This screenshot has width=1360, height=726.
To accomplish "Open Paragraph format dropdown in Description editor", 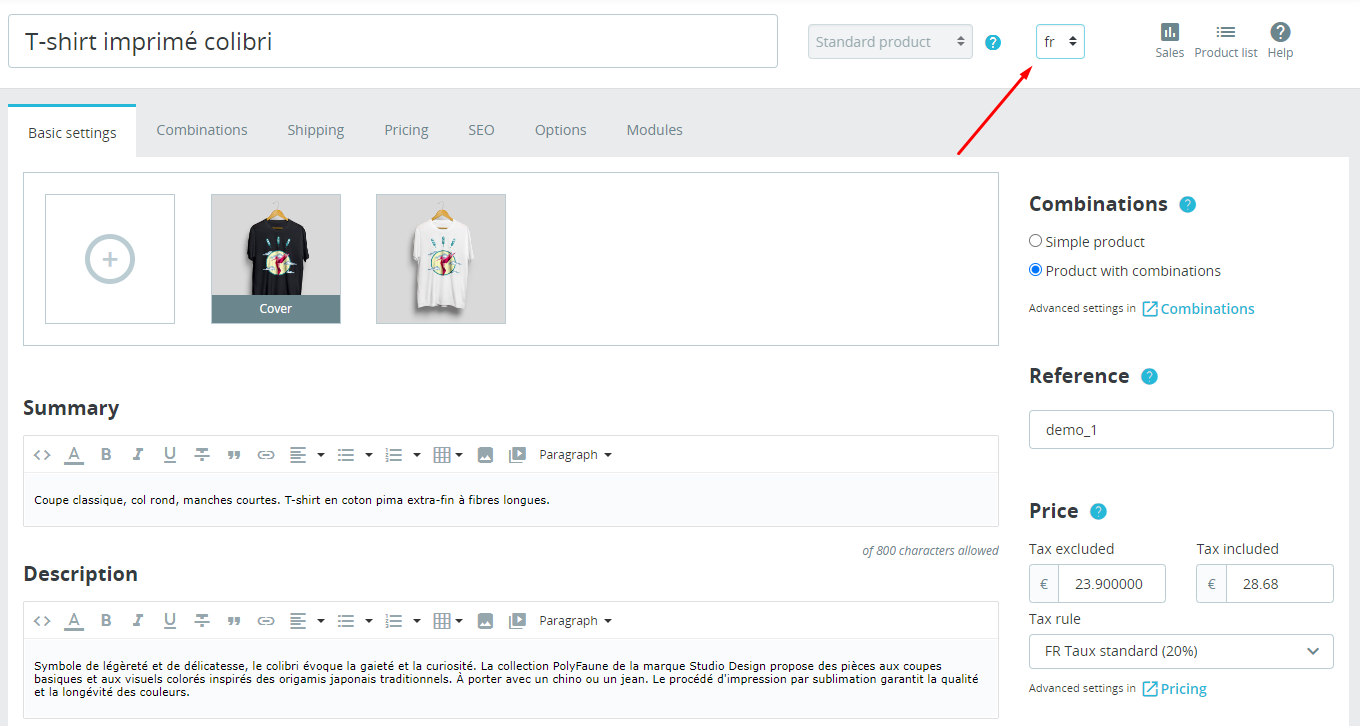I will pos(575,621).
